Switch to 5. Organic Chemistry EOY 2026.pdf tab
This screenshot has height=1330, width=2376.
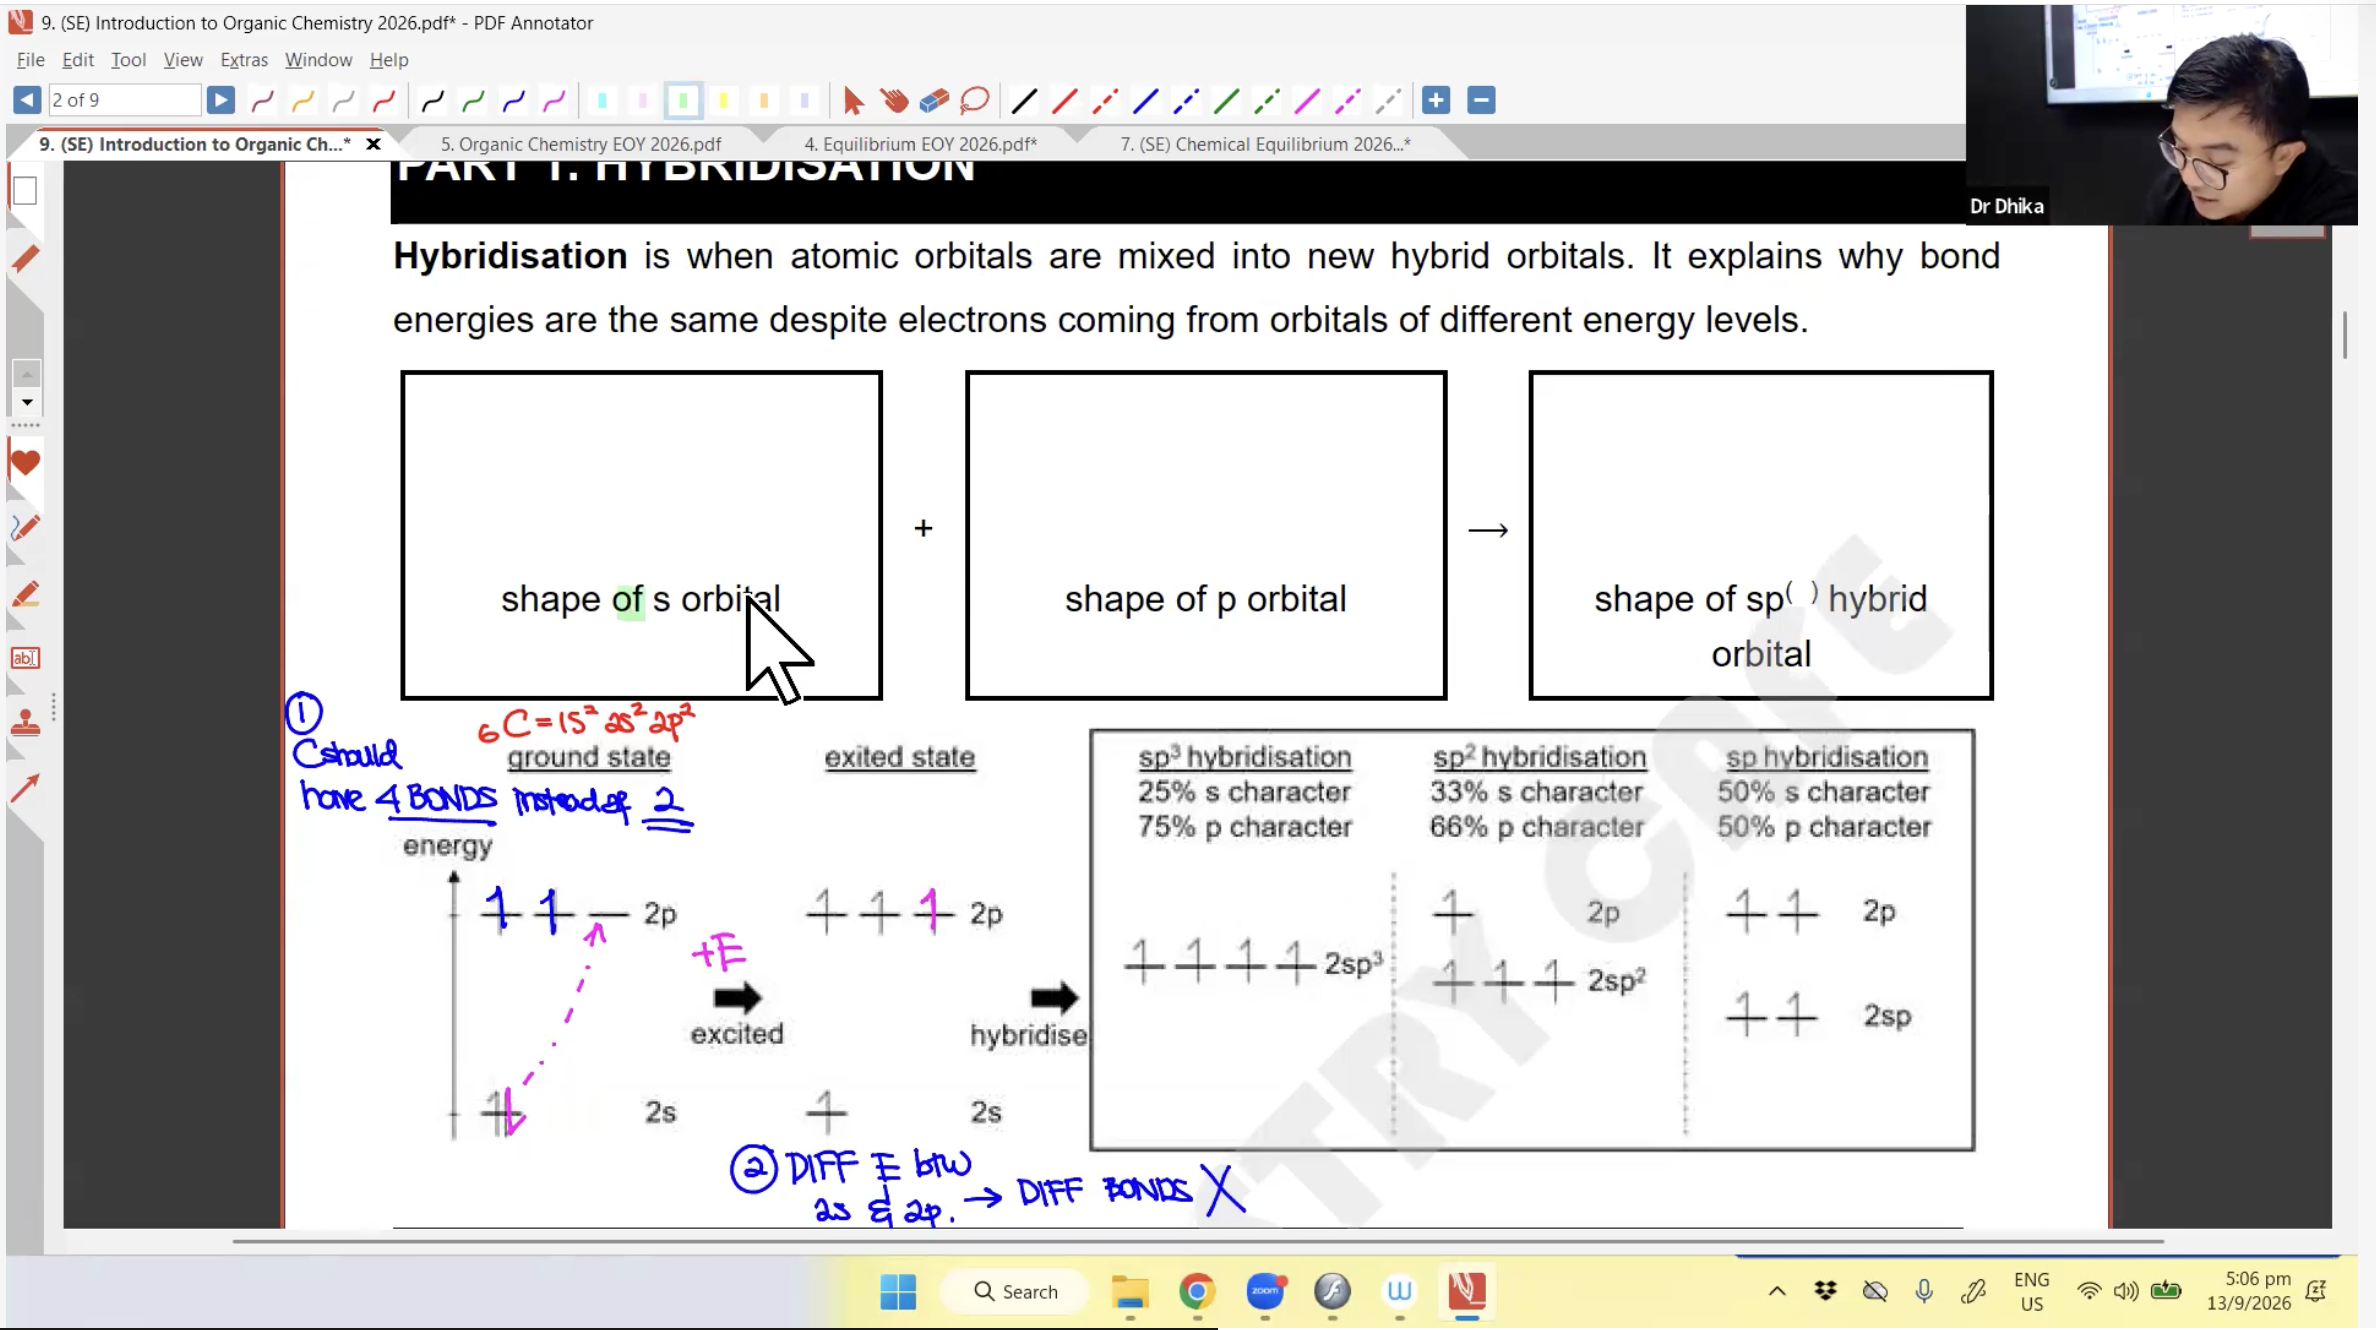click(581, 144)
